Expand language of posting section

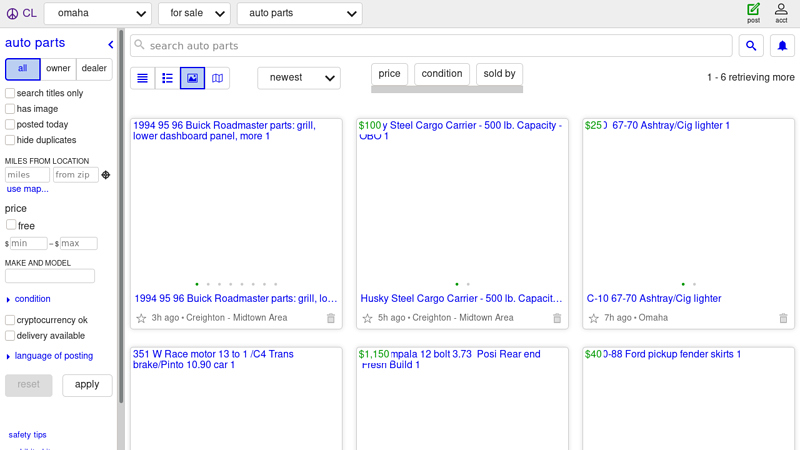[49, 356]
